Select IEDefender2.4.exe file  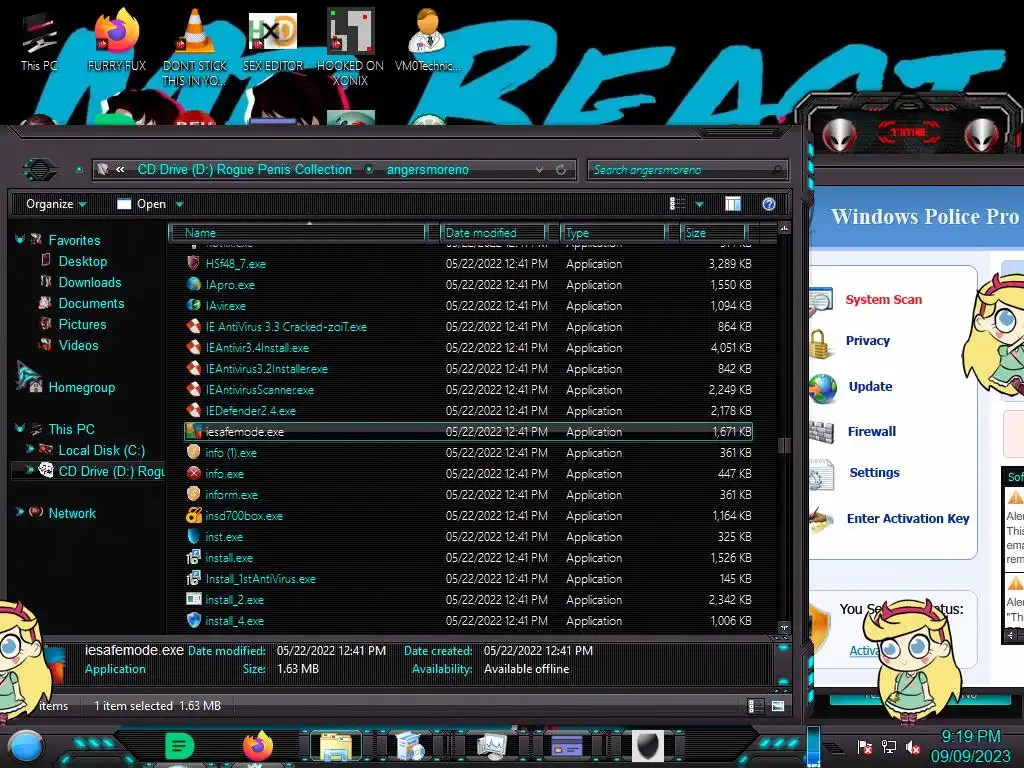(x=251, y=411)
